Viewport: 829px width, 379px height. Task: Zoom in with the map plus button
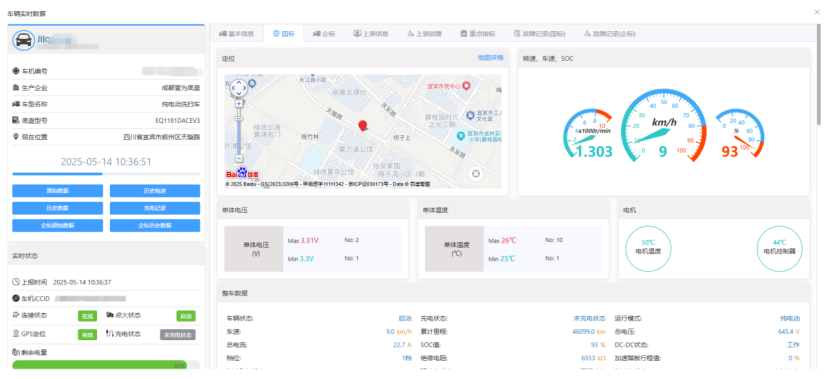click(238, 104)
